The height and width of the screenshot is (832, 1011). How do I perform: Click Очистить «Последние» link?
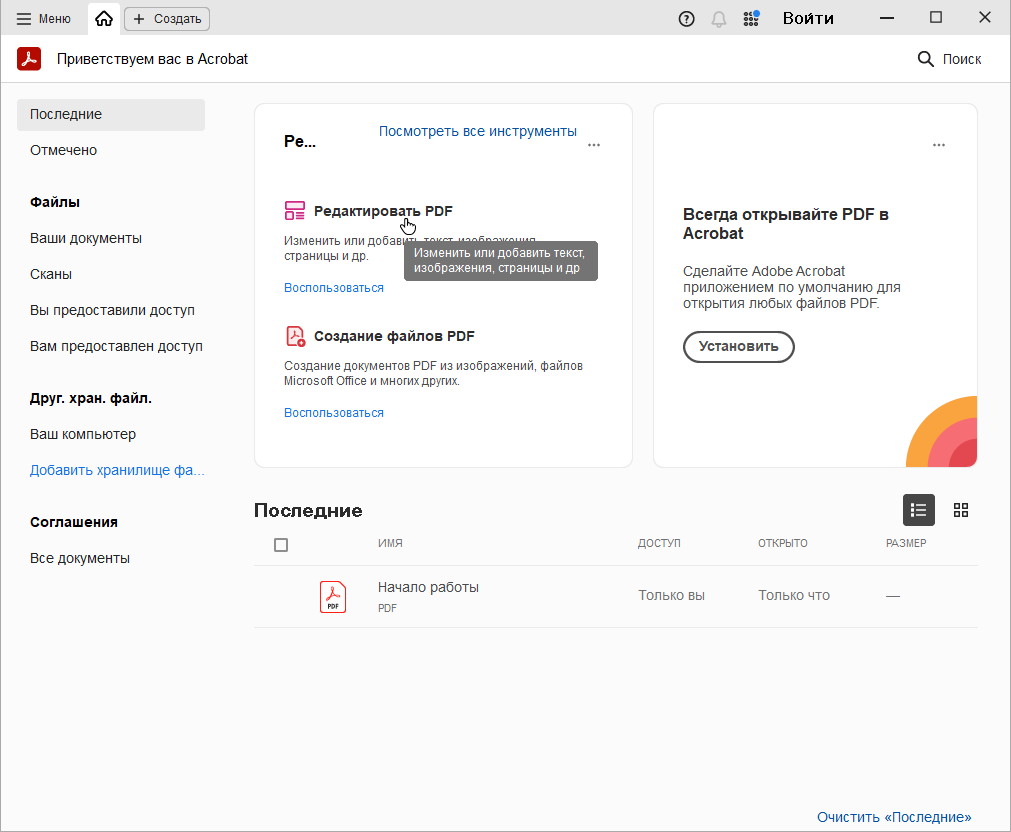point(894,817)
